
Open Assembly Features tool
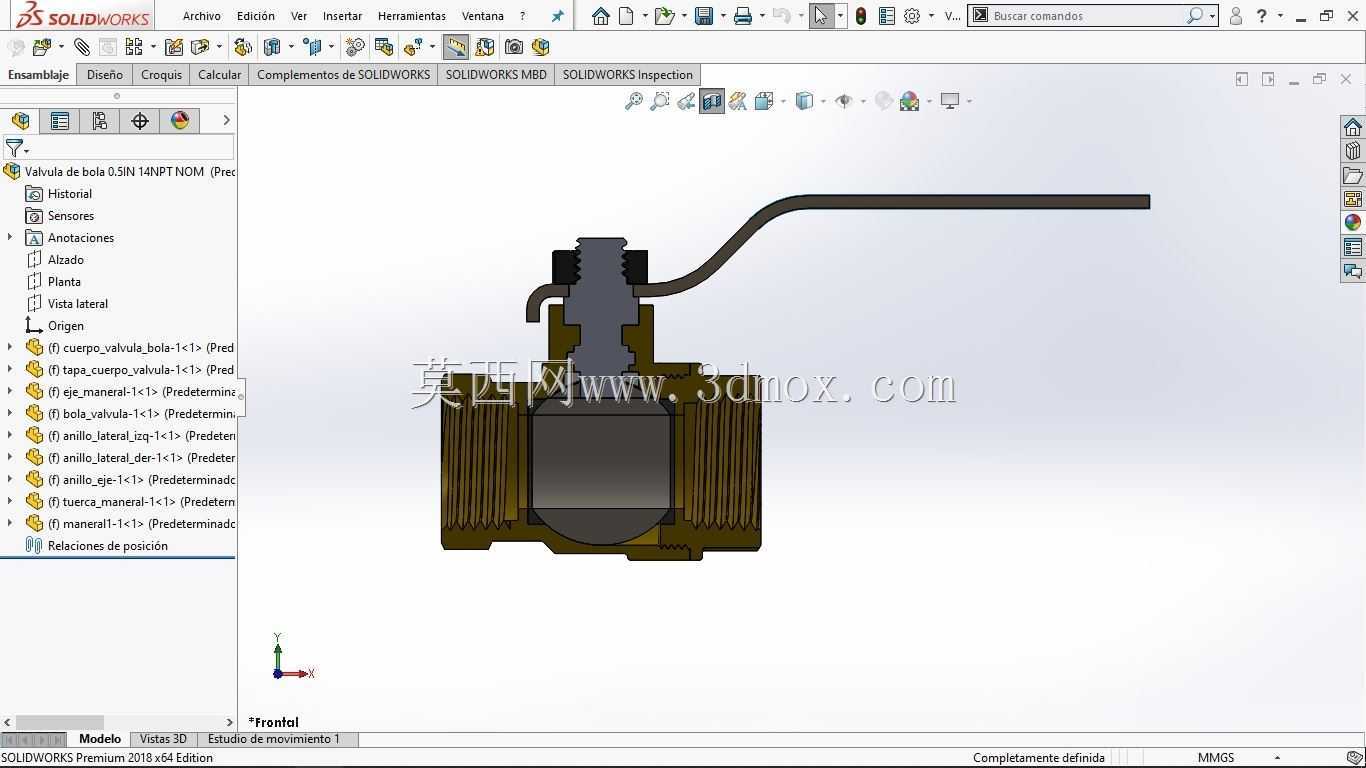(272, 47)
